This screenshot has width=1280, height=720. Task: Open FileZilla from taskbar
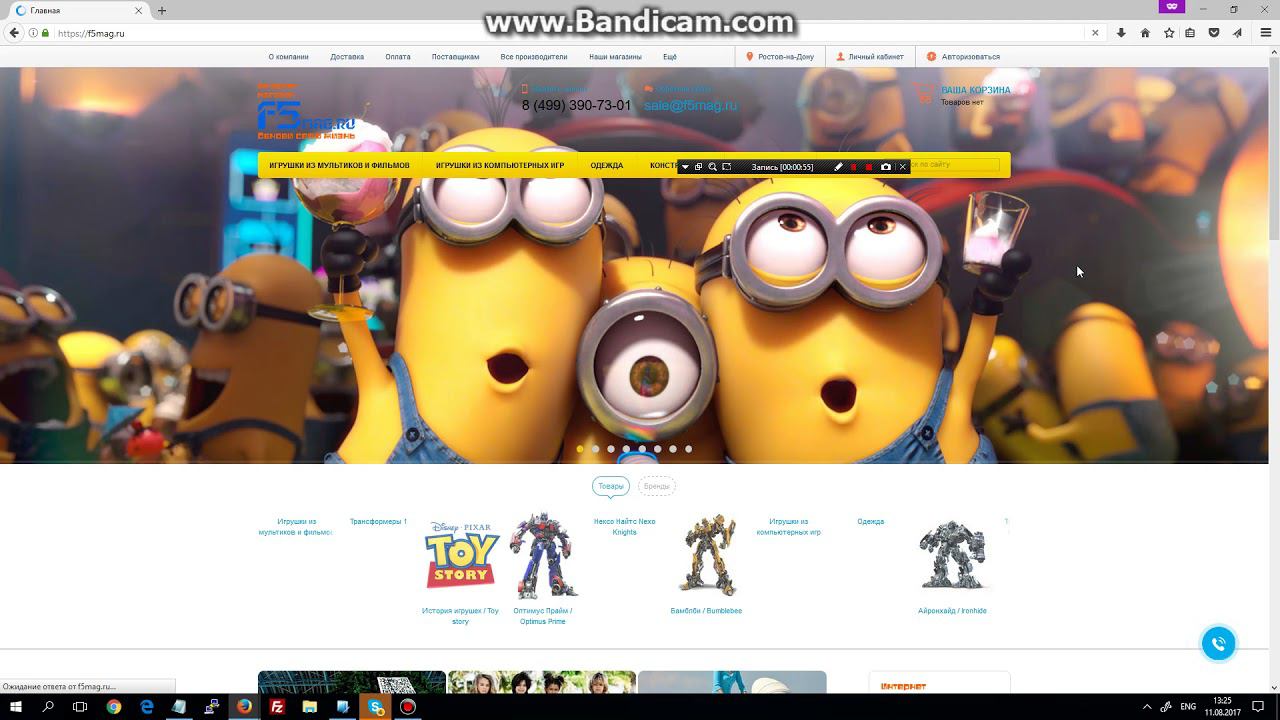point(277,707)
